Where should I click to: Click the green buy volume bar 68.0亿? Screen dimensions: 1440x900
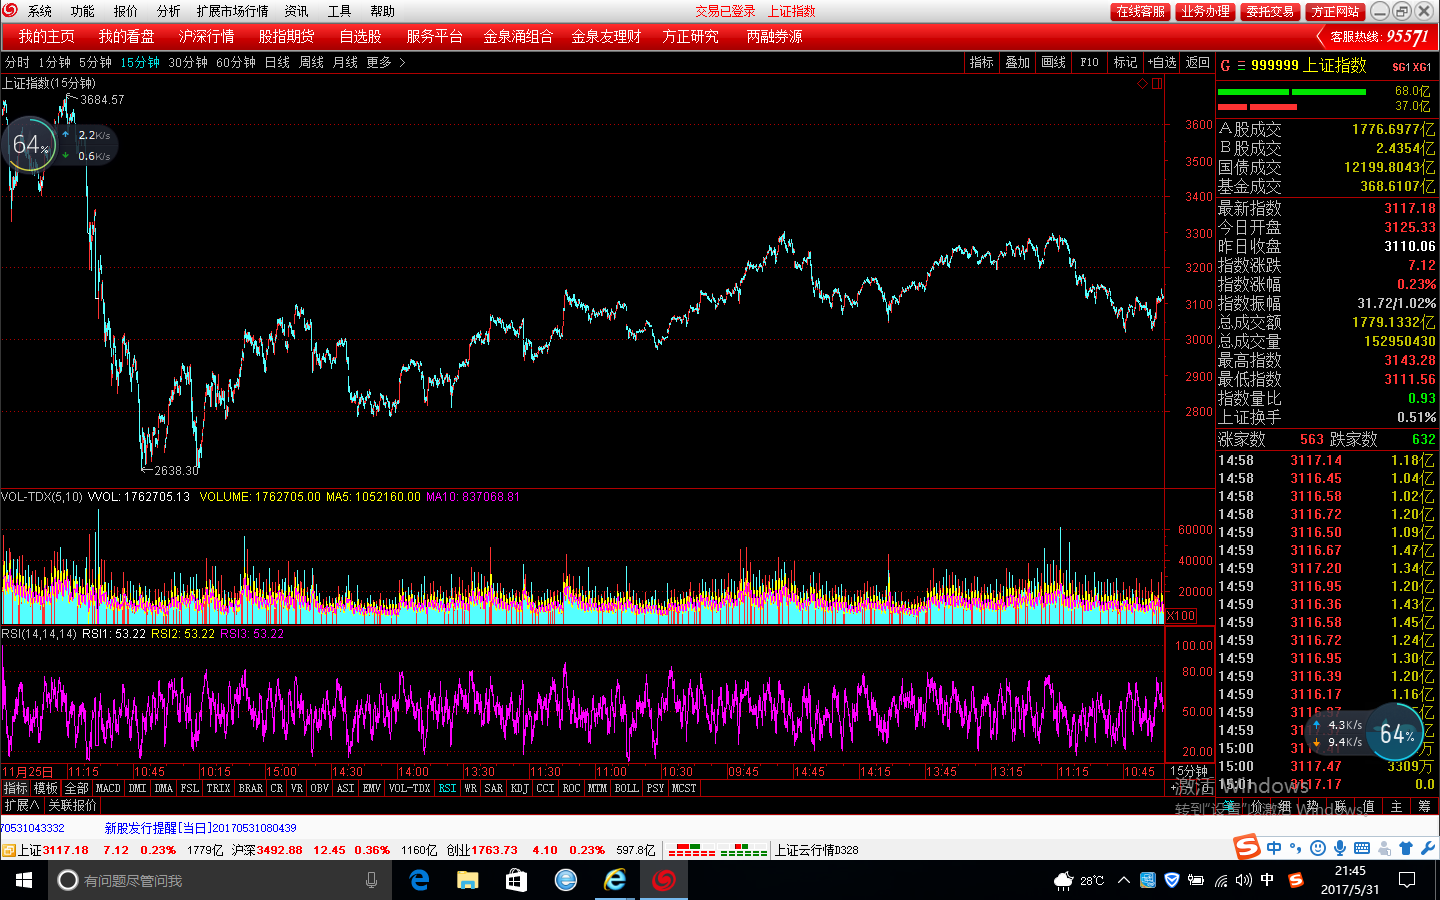click(1292, 91)
